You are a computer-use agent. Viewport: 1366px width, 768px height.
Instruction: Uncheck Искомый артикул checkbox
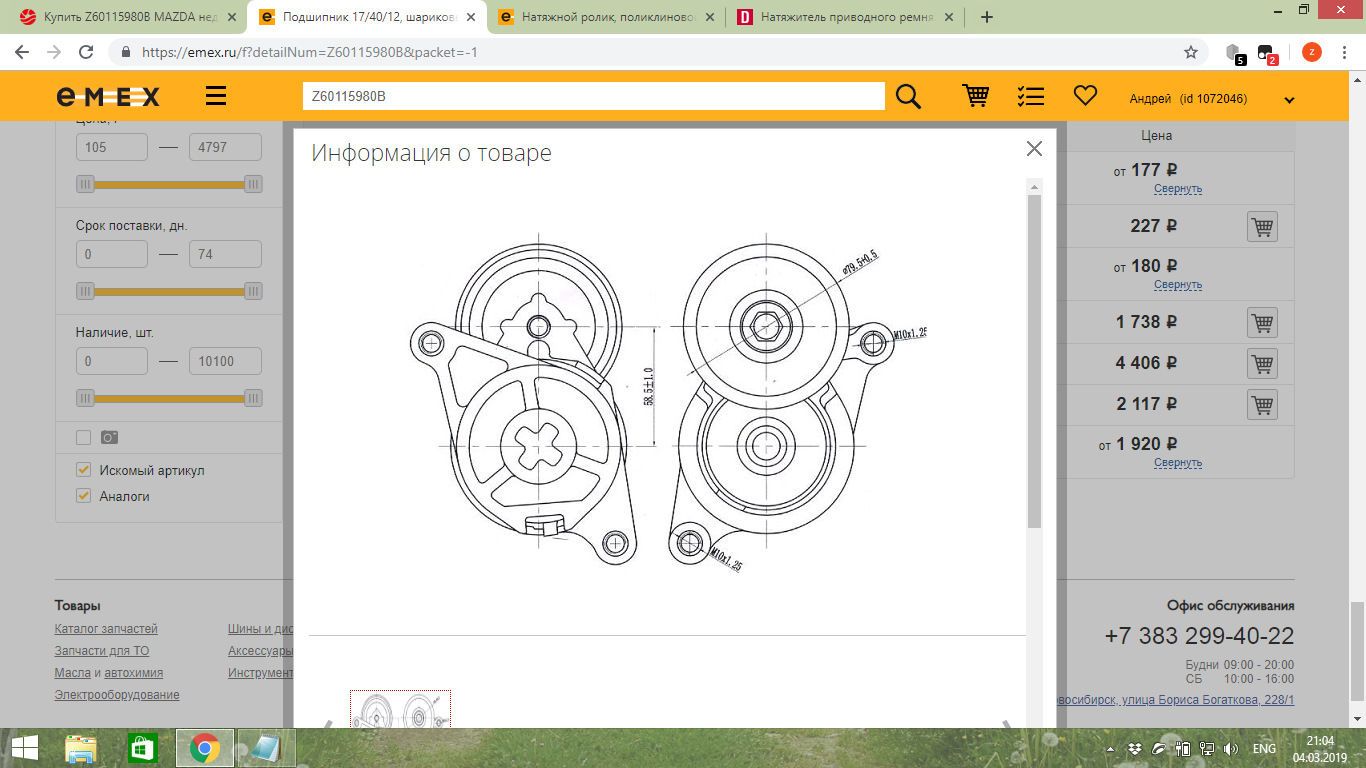click(83, 470)
